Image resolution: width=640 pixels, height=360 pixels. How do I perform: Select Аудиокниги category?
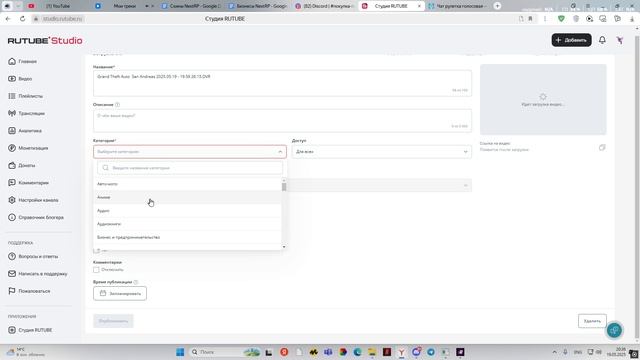(187, 224)
